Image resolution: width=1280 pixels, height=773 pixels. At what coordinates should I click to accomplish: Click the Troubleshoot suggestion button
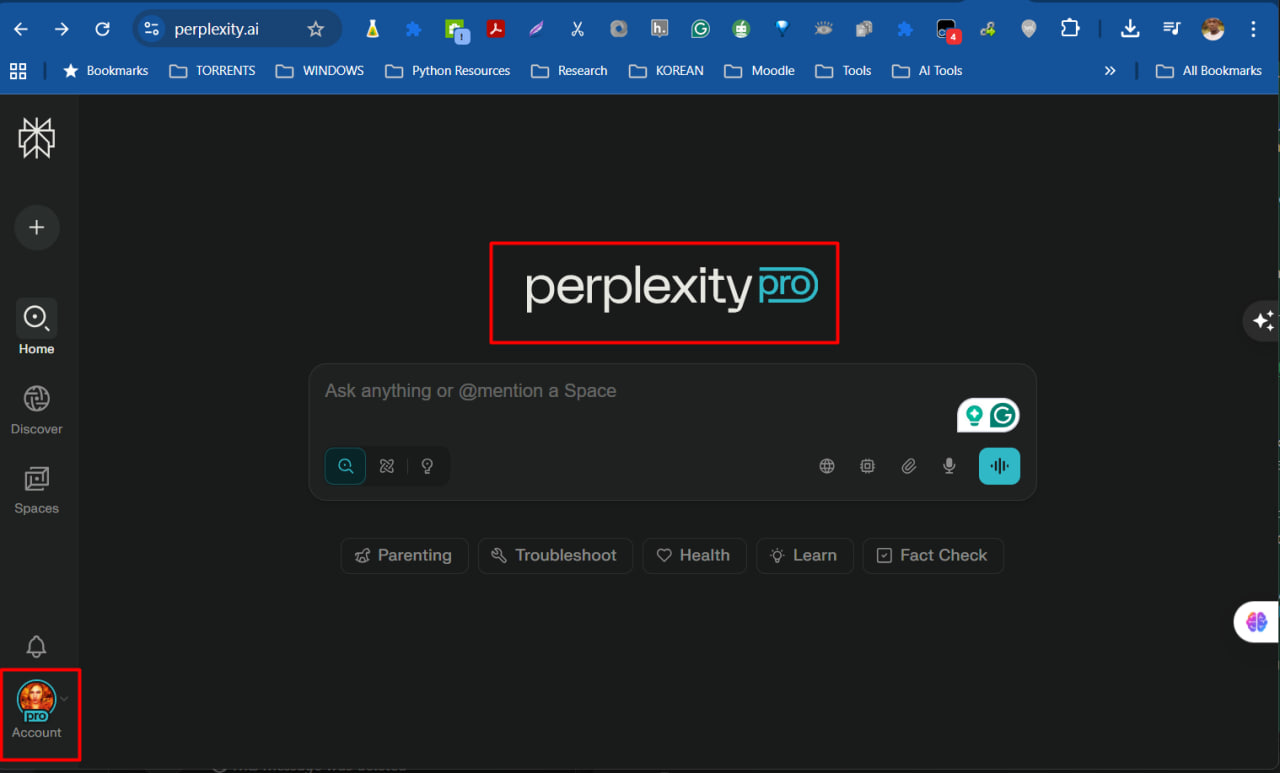[x=555, y=556]
